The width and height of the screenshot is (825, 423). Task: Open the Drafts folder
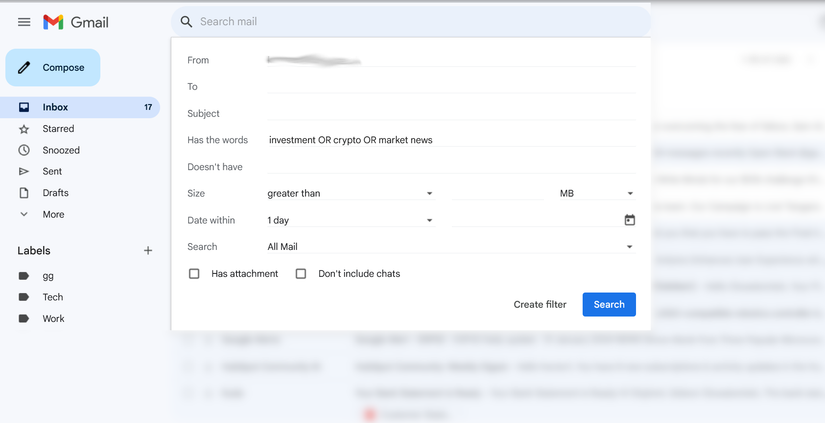[55, 193]
